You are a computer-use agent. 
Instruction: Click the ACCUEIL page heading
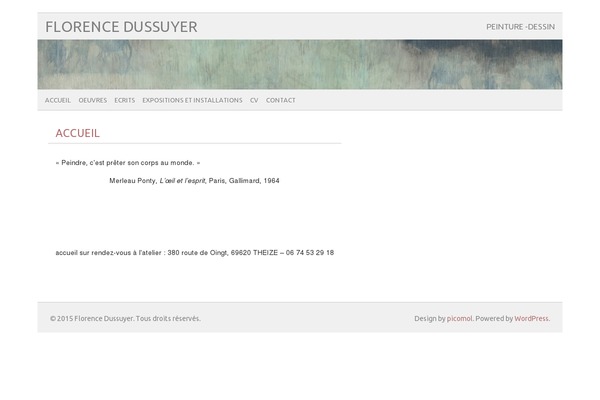[77, 133]
